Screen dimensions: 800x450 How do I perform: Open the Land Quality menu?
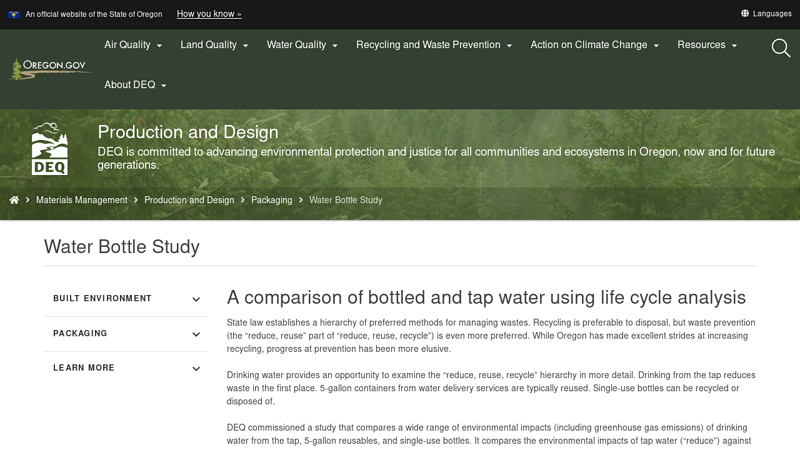pyautogui.click(x=214, y=45)
